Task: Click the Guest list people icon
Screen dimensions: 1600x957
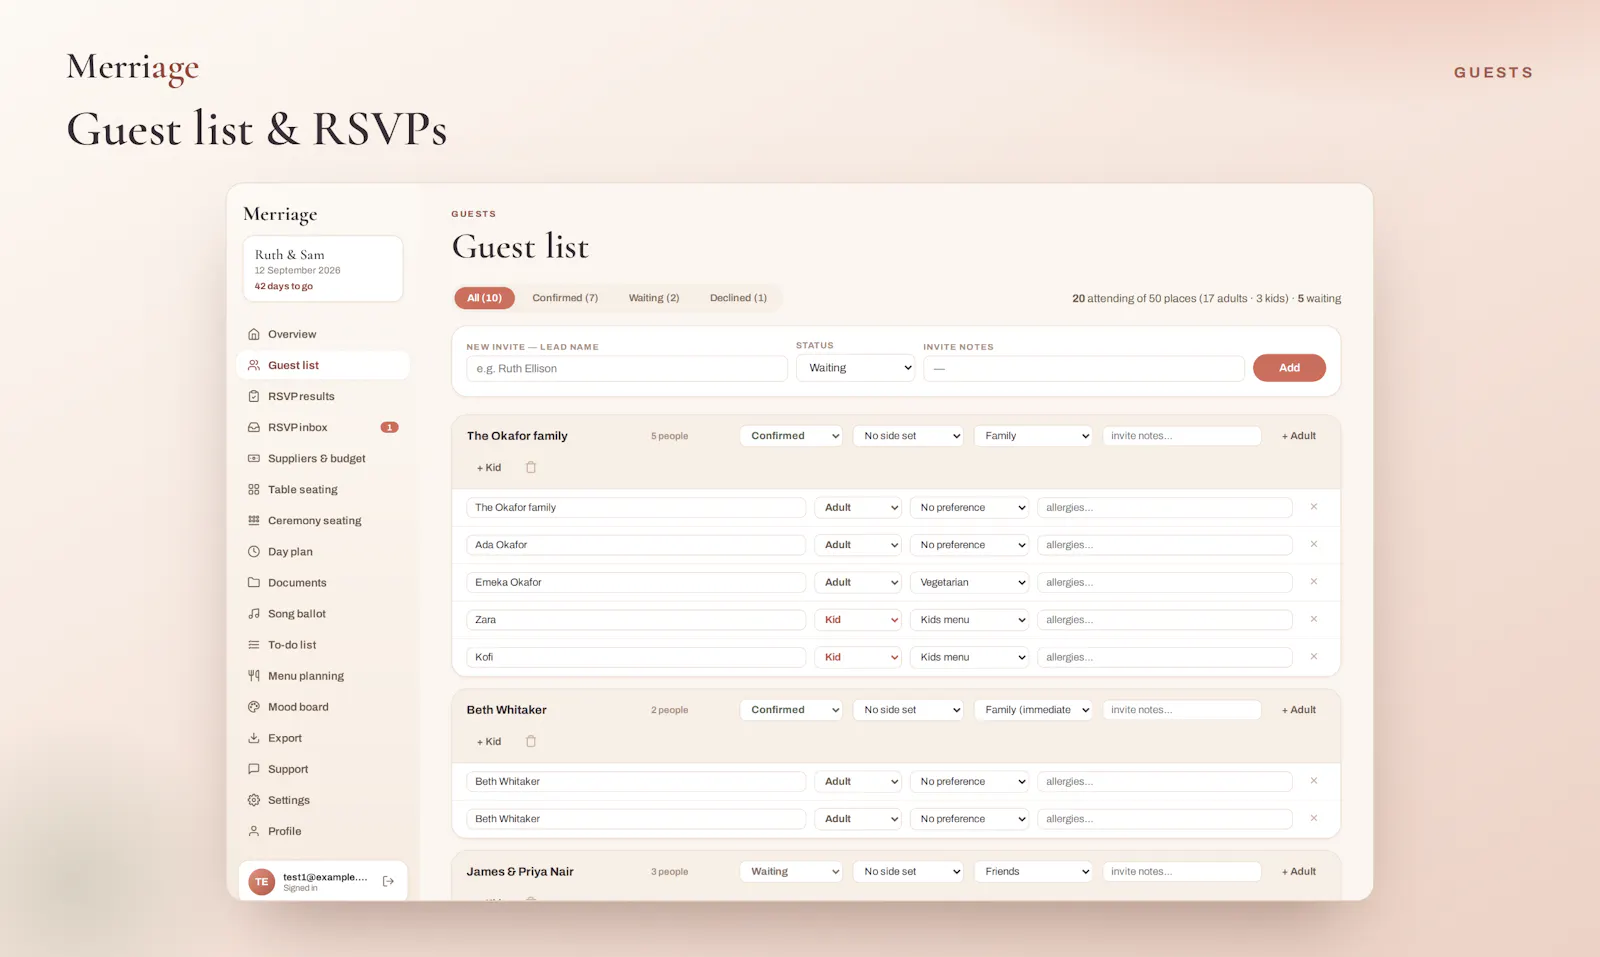Action: point(254,365)
